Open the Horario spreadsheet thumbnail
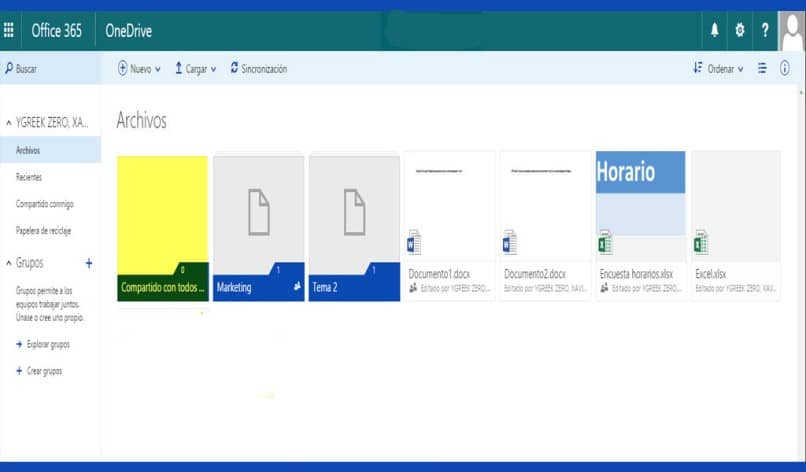806x472 pixels. pos(640,205)
